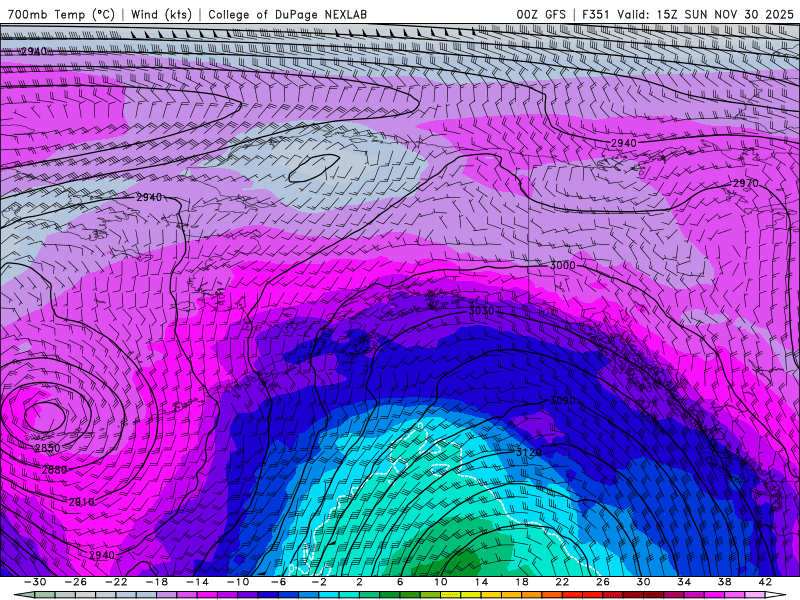Select the 2880 height contour label

[54, 470]
